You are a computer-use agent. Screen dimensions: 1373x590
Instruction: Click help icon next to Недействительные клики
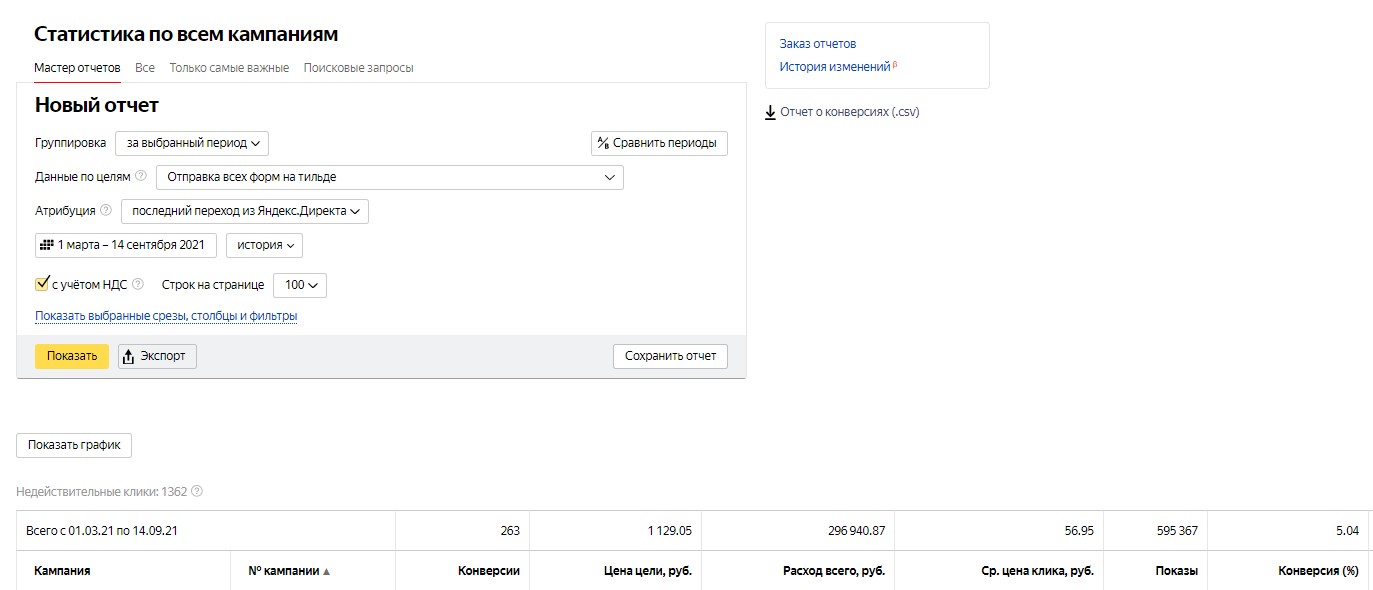coord(197,491)
